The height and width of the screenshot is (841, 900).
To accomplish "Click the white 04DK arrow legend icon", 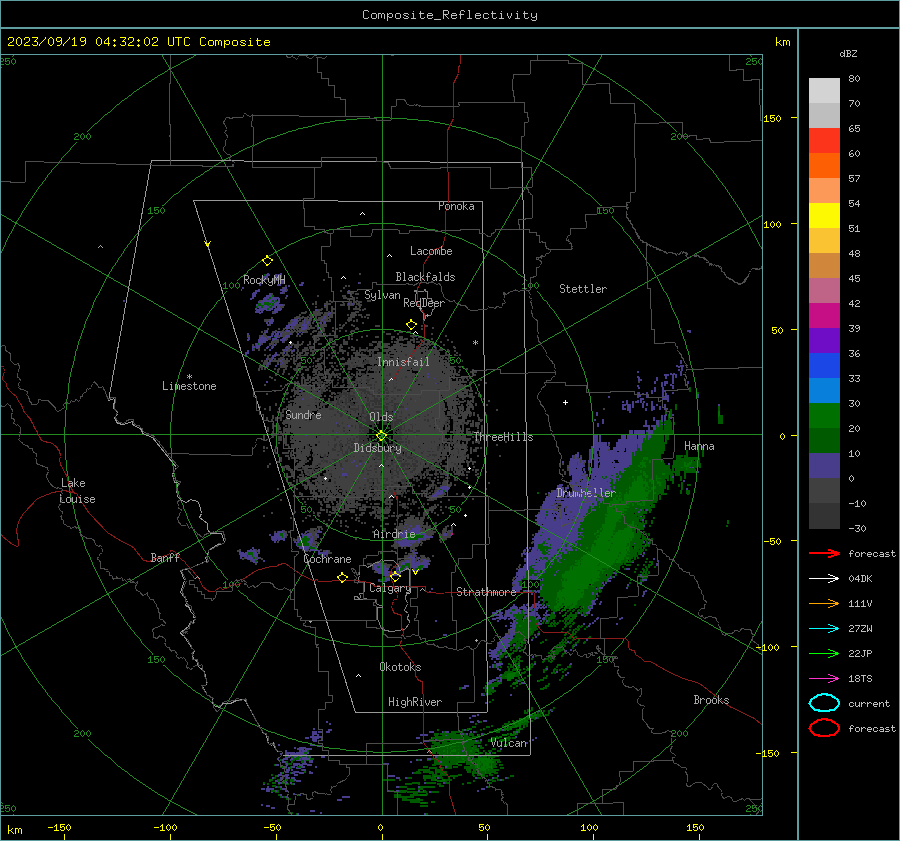I will tap(824, 578).
